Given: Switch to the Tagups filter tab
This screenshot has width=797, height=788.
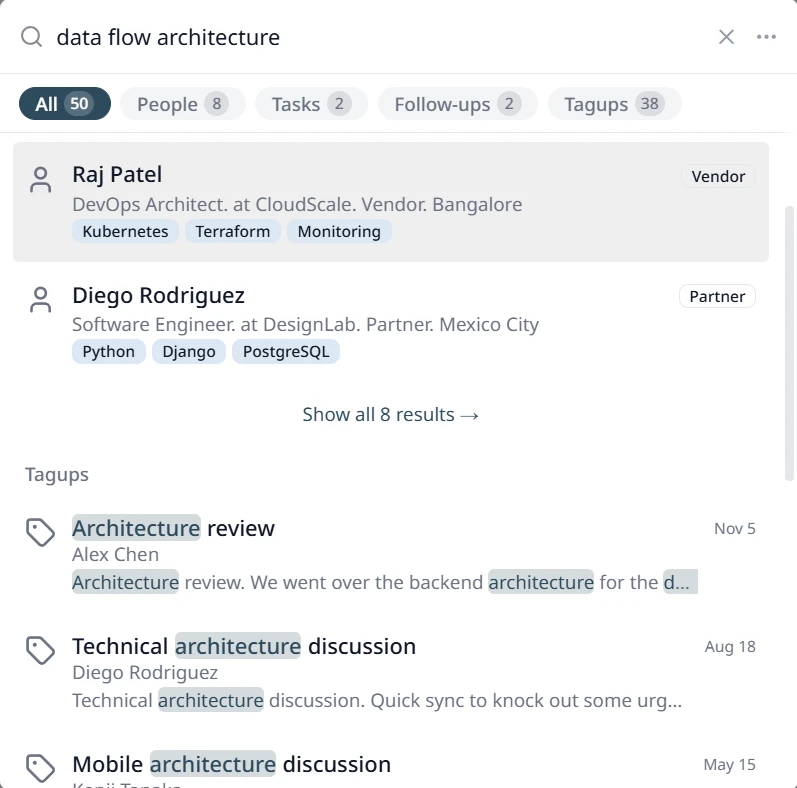Looking at the screenshot, I should (x=615, y=104).
